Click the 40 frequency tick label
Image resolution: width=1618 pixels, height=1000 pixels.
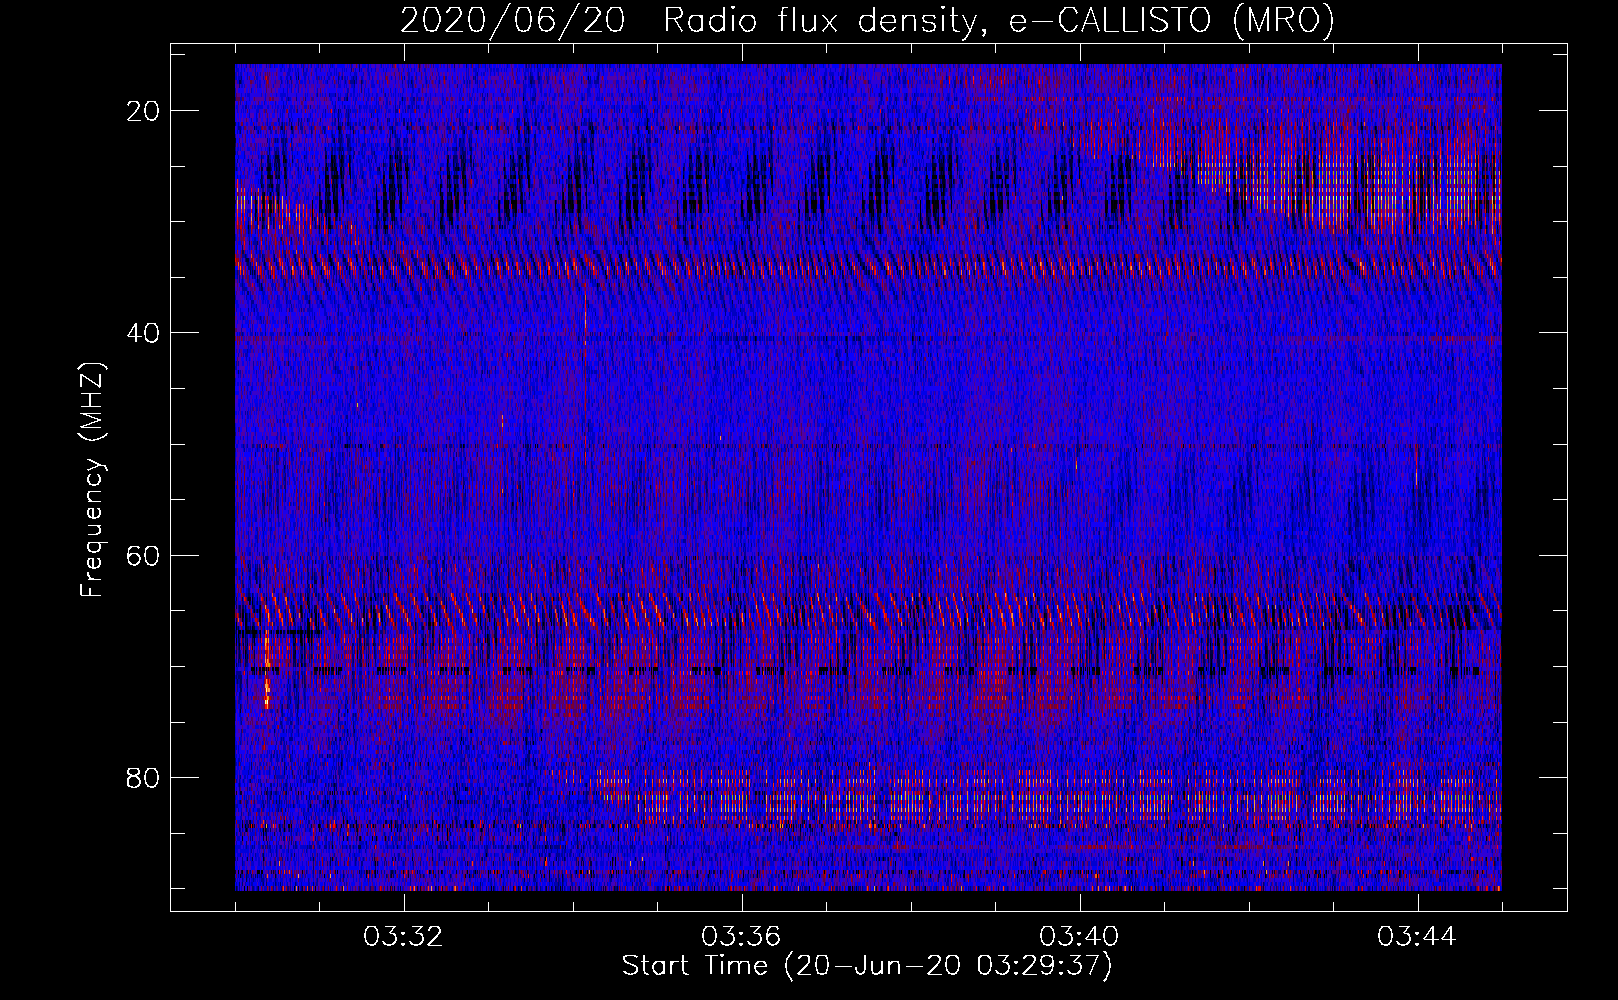[144, 333]
